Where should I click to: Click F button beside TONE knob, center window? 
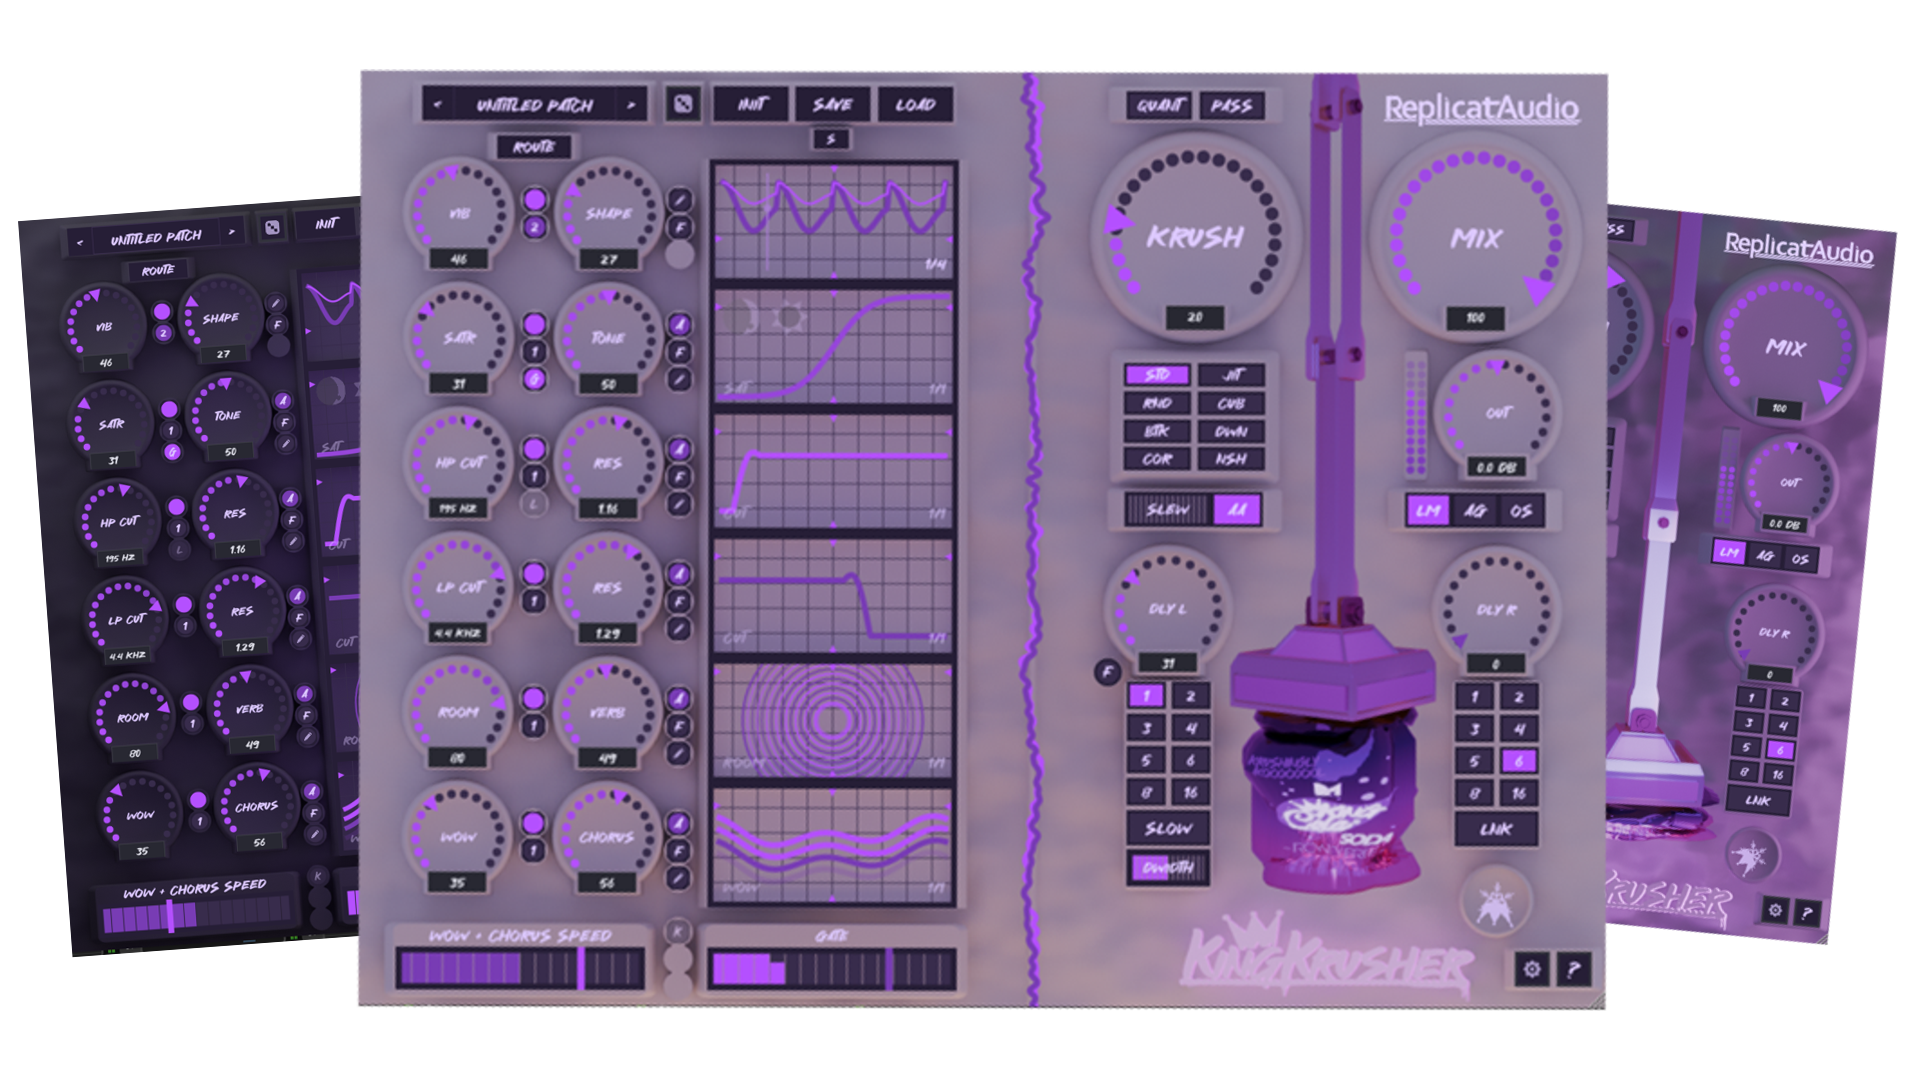tap(680, 352)
